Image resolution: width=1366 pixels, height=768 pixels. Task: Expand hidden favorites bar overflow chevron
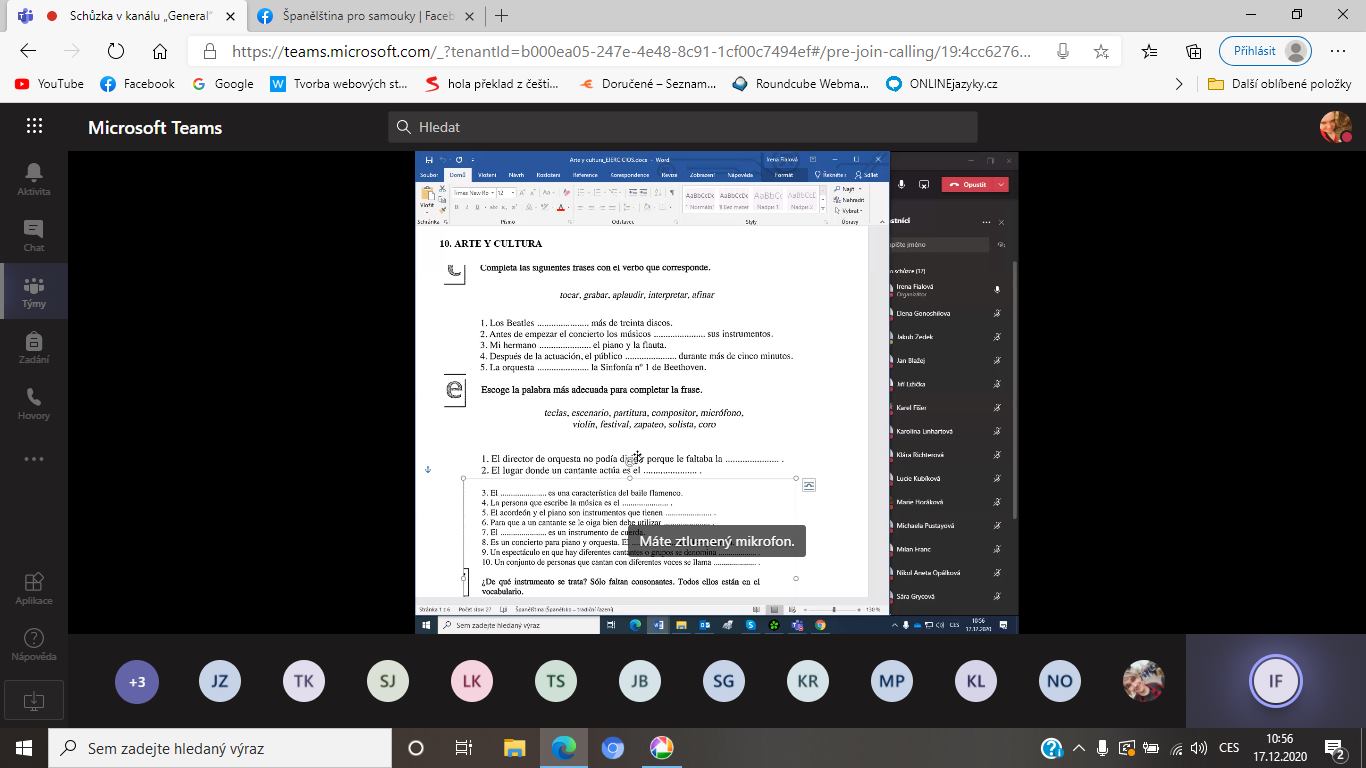[1179, 84]
